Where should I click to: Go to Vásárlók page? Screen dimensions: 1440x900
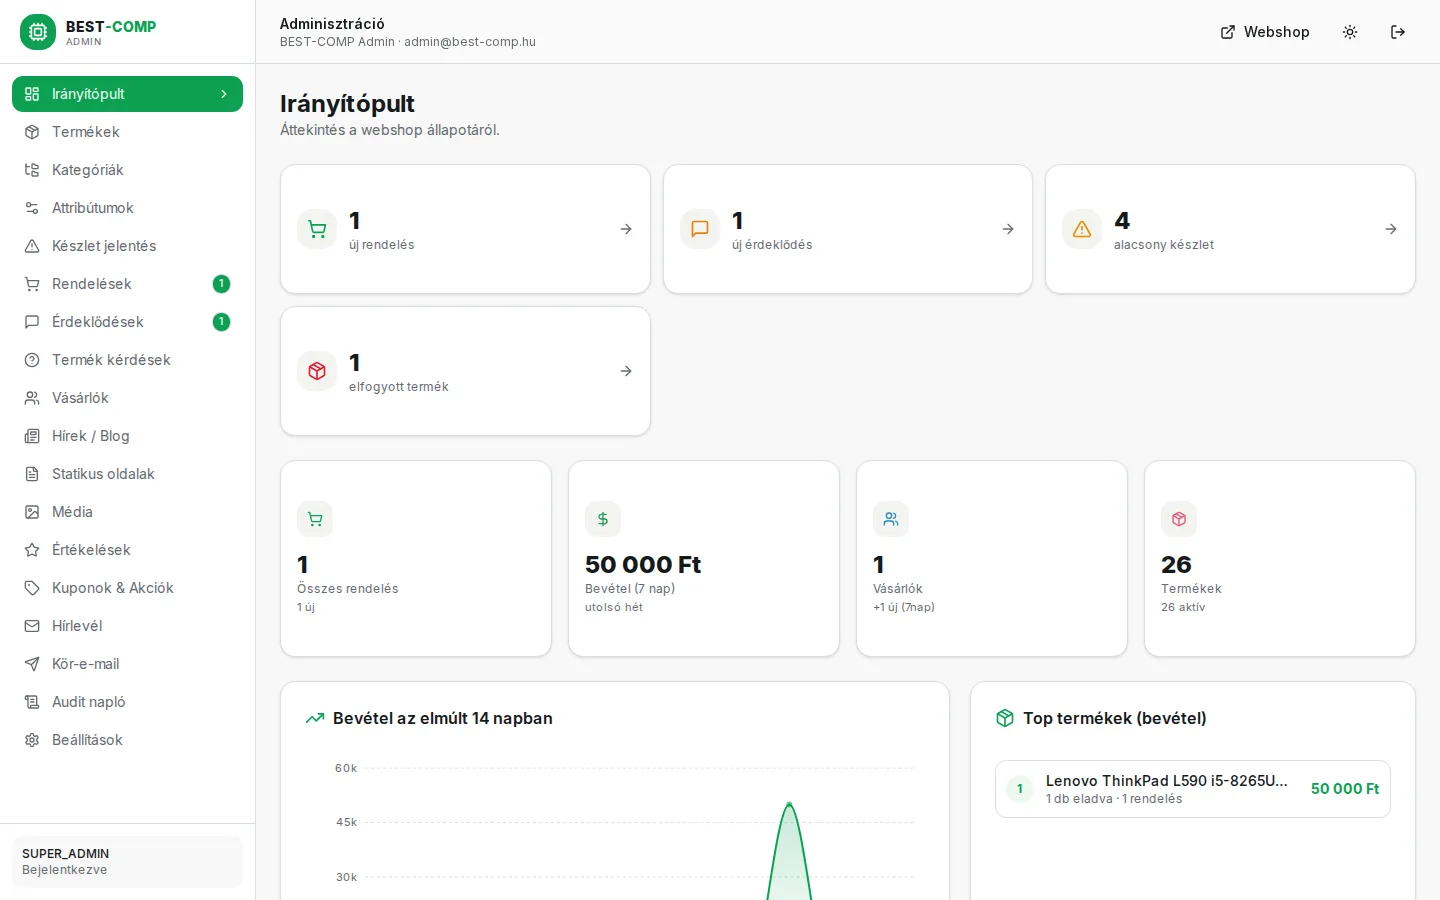tap(127, 398)
